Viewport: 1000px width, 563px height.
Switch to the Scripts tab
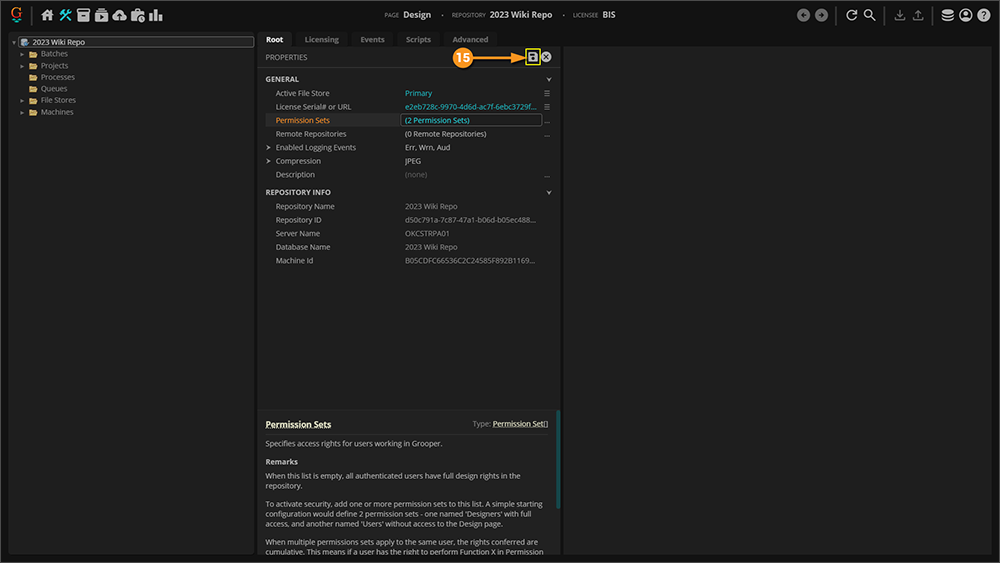tap(418, 40)
